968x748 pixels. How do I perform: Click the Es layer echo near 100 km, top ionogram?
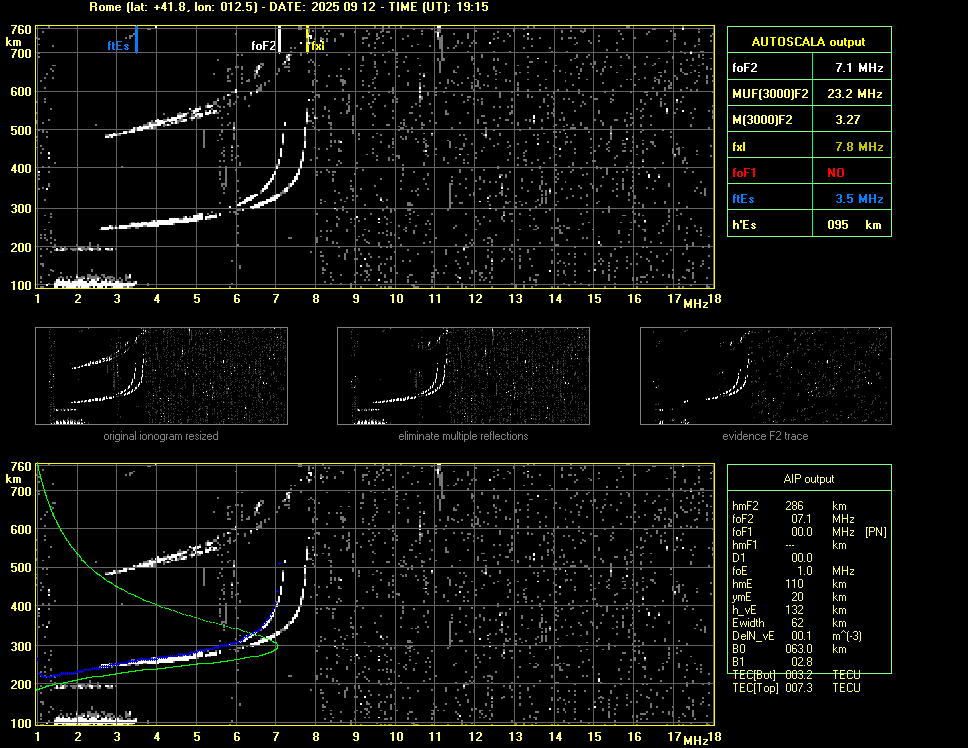coord(94,281)
